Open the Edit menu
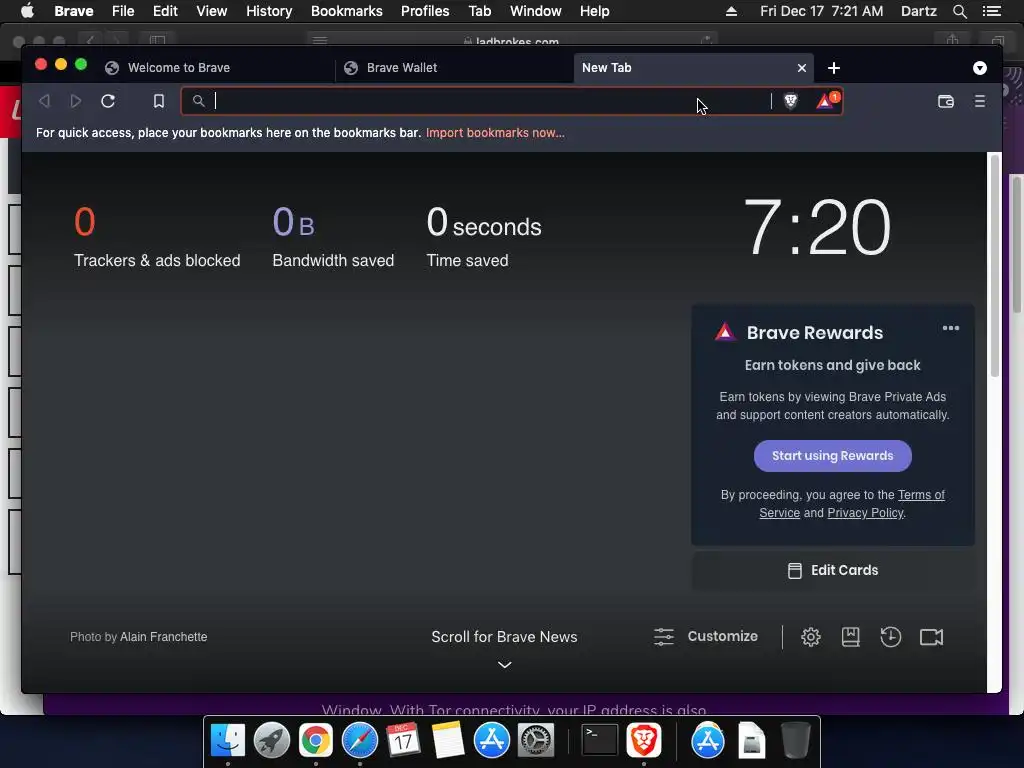The width and height of the screenshot is (1024, 768). 165,11
